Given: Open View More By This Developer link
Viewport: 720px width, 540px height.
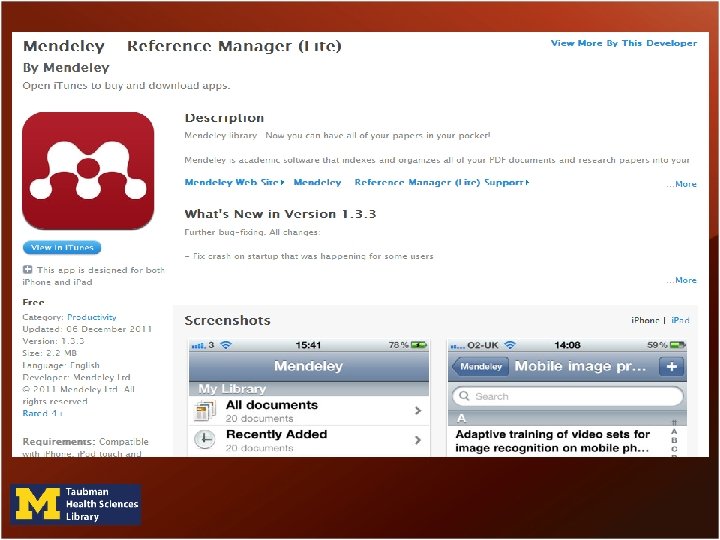Looking at the screenshot, I should click(624, 43).
